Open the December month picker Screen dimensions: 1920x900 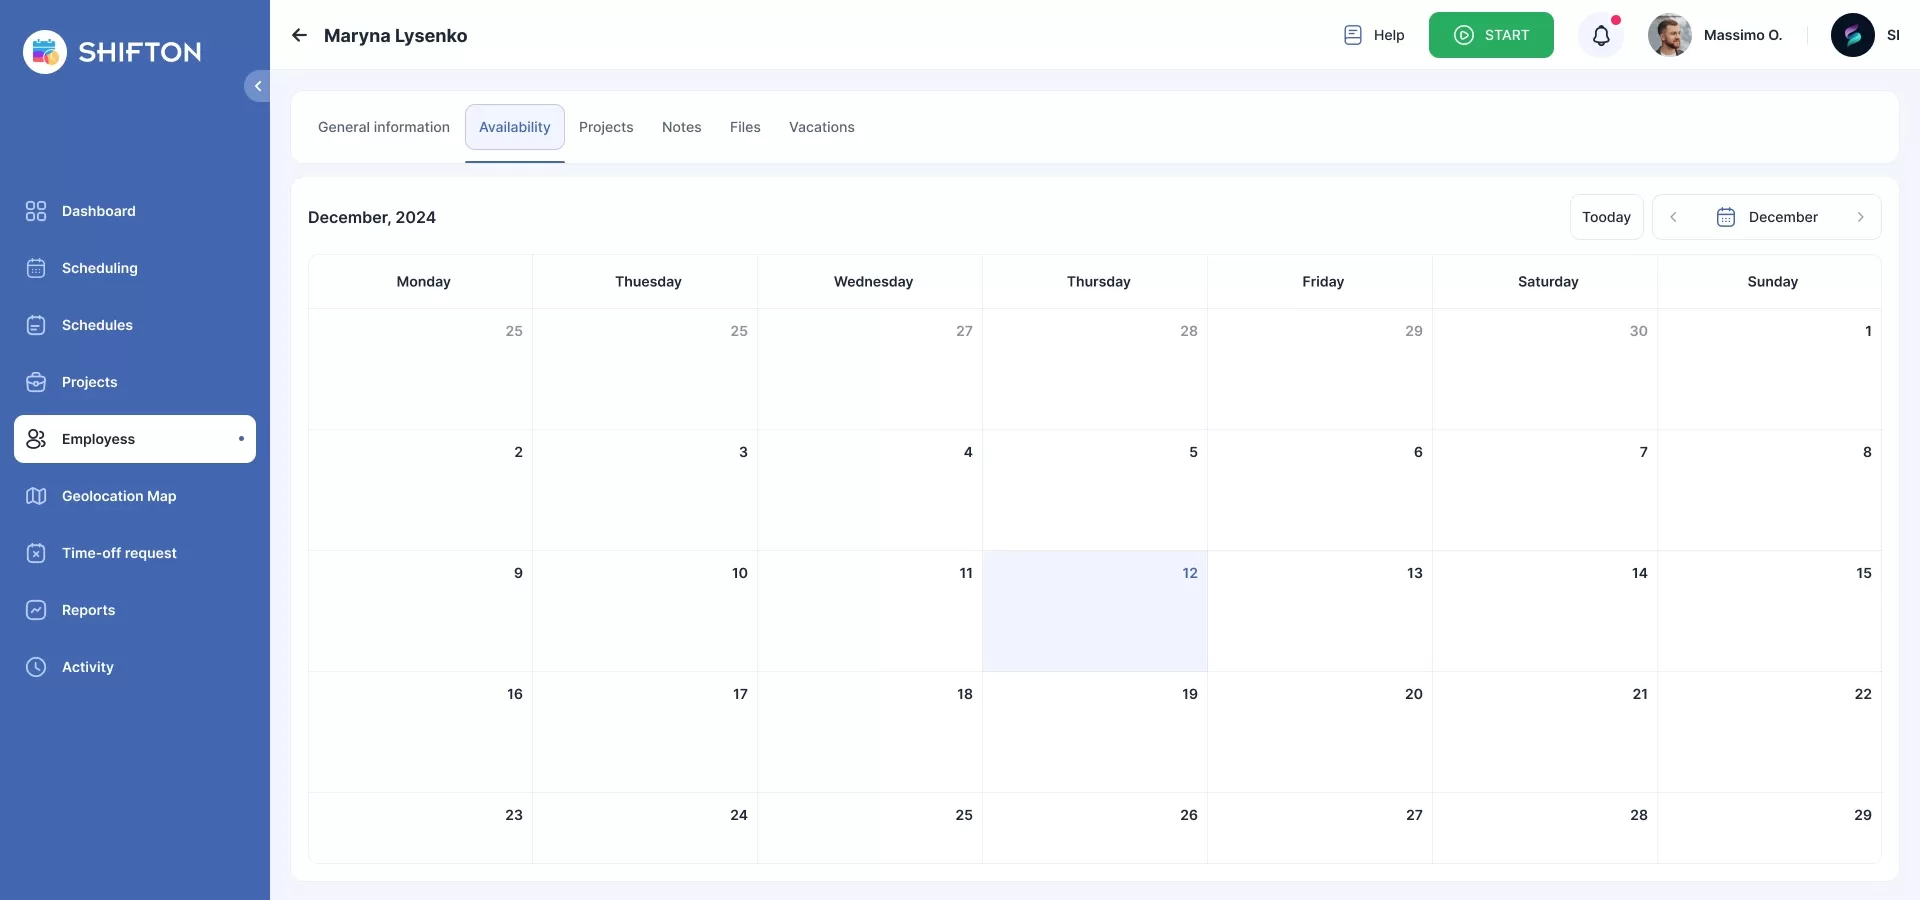1767,217
